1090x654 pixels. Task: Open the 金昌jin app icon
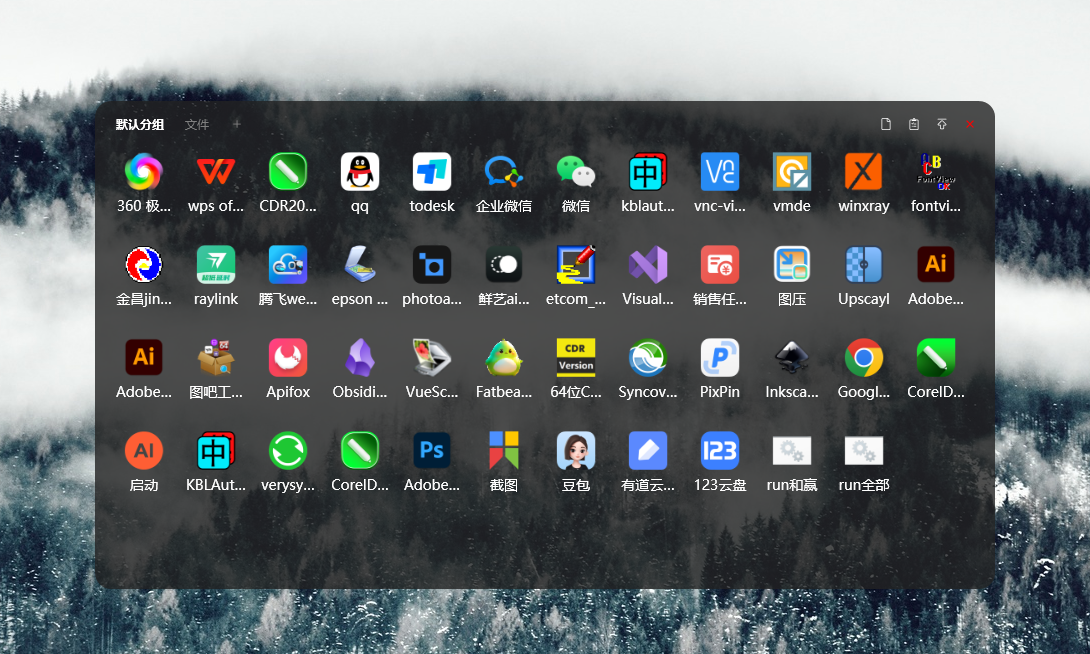point(144,265)
